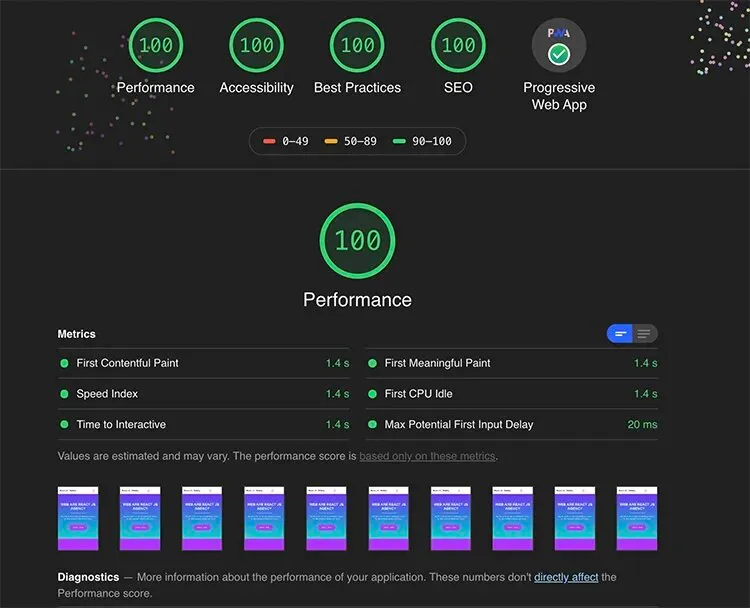This screenshot has height=608, width=750.
Task: Click the Best Practices category label
Action: click(357, 88)
